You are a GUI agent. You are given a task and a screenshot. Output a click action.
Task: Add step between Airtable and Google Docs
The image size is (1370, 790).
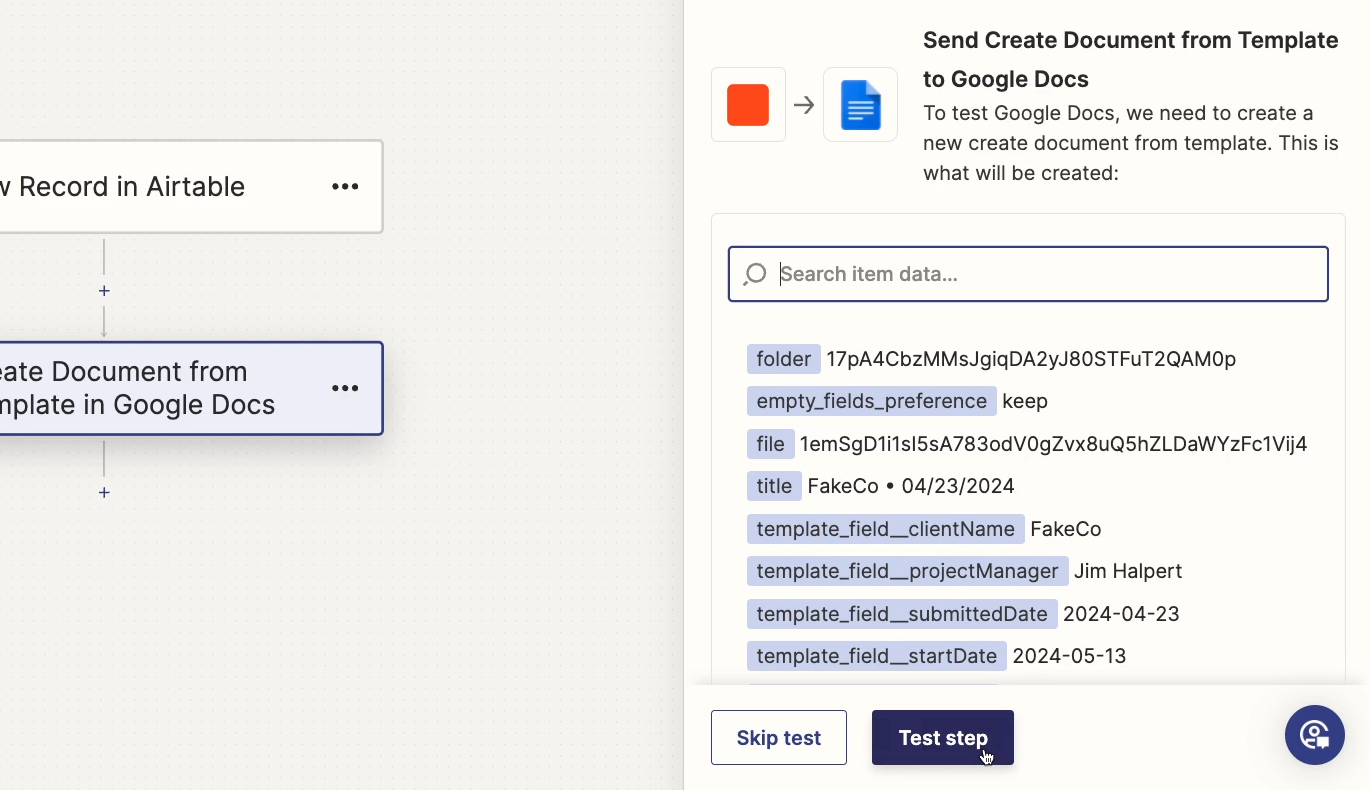click(104, 291)
